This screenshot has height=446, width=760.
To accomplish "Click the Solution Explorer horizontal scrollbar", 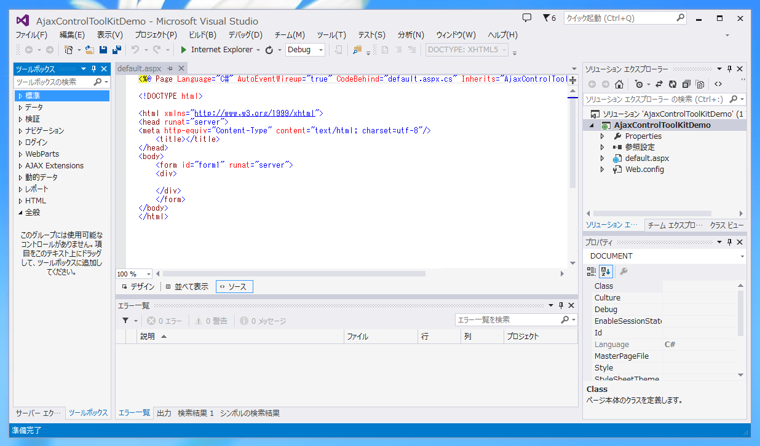I will pyautogui.click(x=652, y=213).
